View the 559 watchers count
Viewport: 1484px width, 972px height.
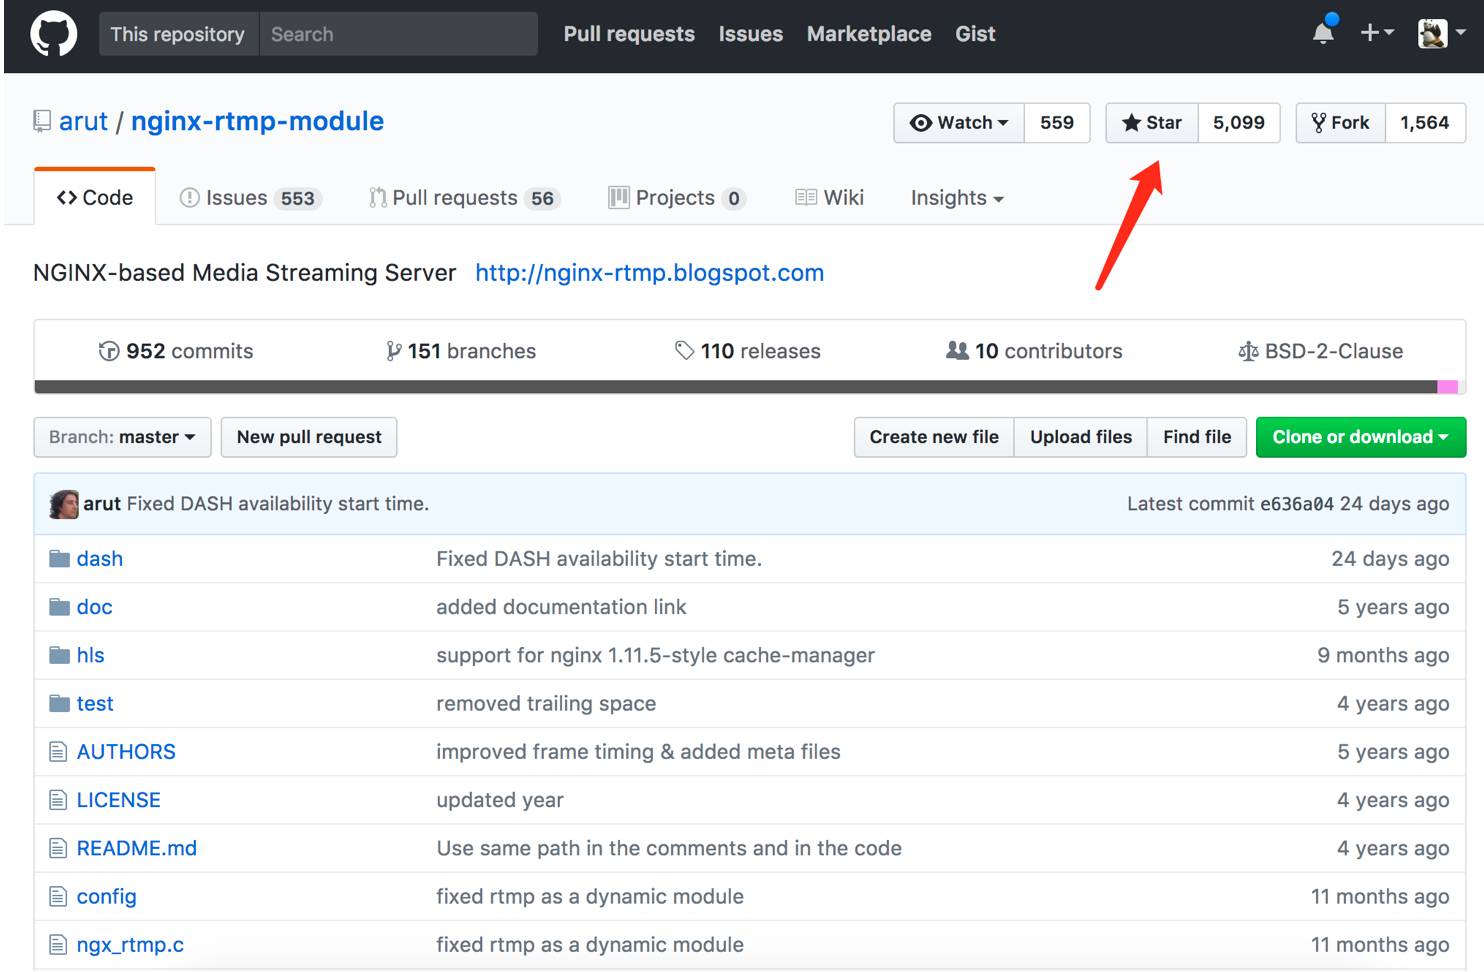tap(1057, 123)
